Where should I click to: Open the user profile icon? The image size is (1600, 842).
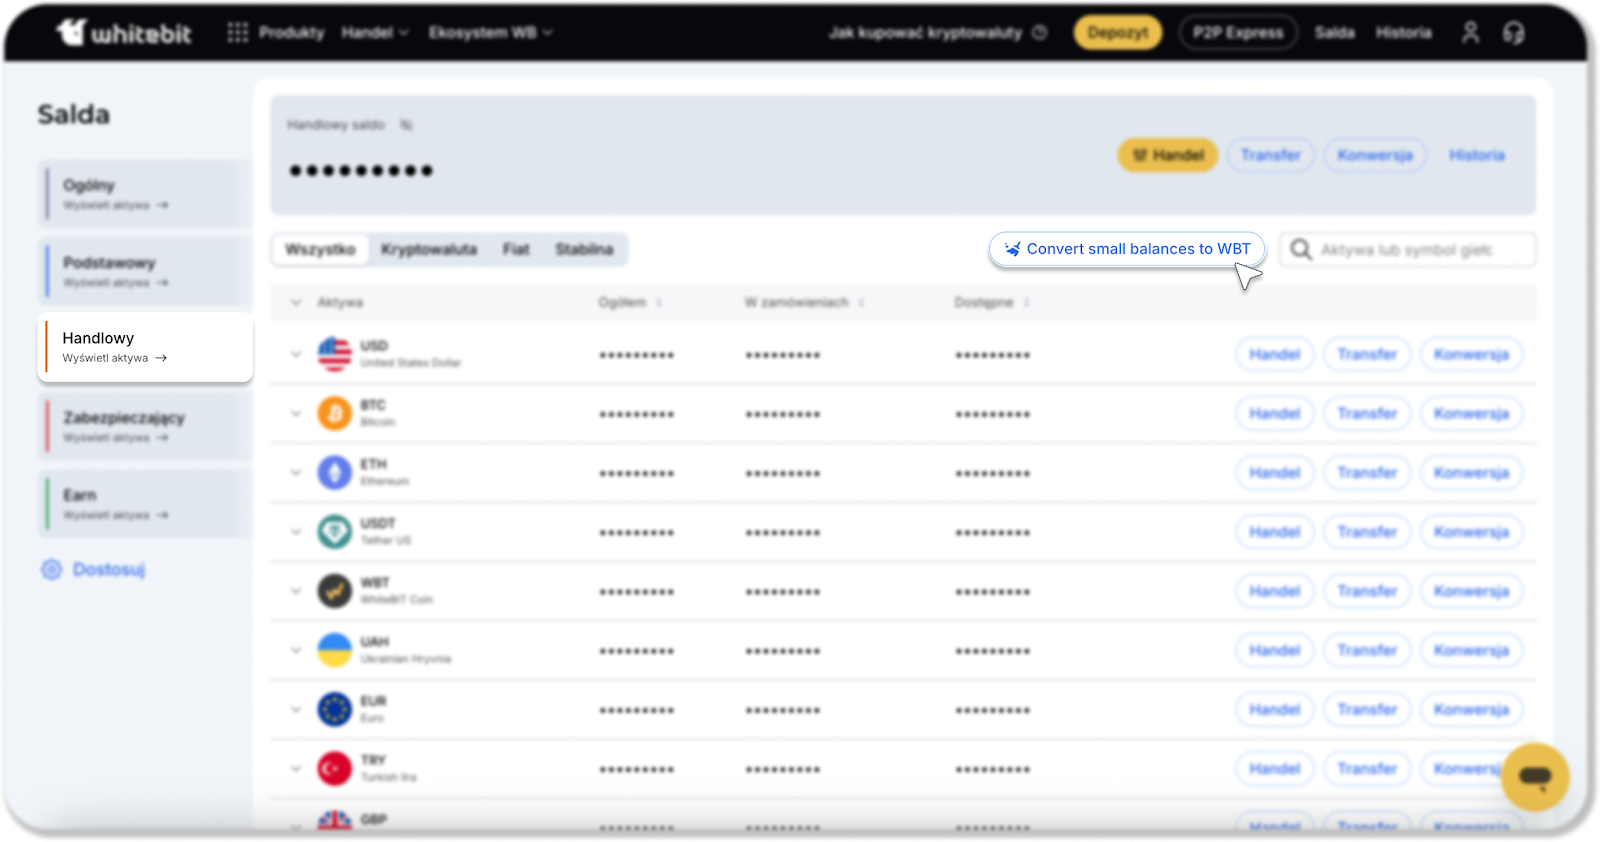tap(1470, 33)
